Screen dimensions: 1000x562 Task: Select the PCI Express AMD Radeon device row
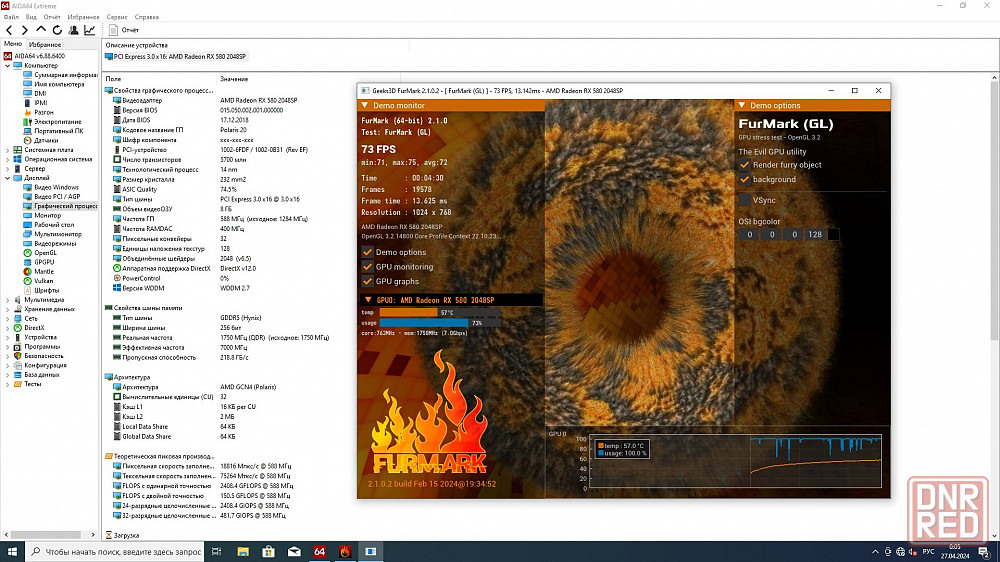[176, 57]
